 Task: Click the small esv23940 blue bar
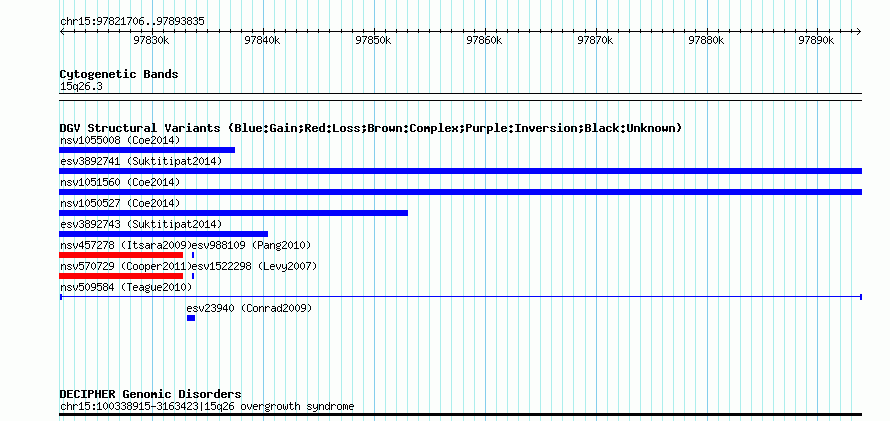191,318
